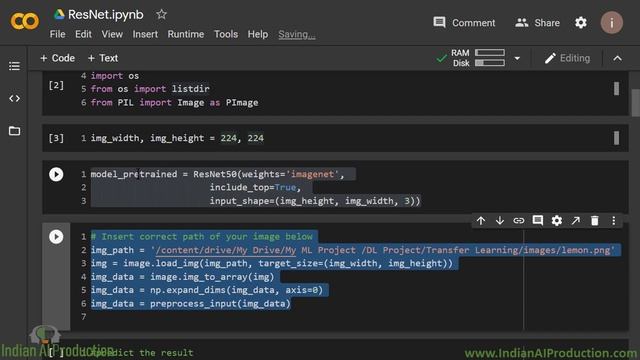Move the selected cell up
The image size is (640, 360).
pos(481,221)
